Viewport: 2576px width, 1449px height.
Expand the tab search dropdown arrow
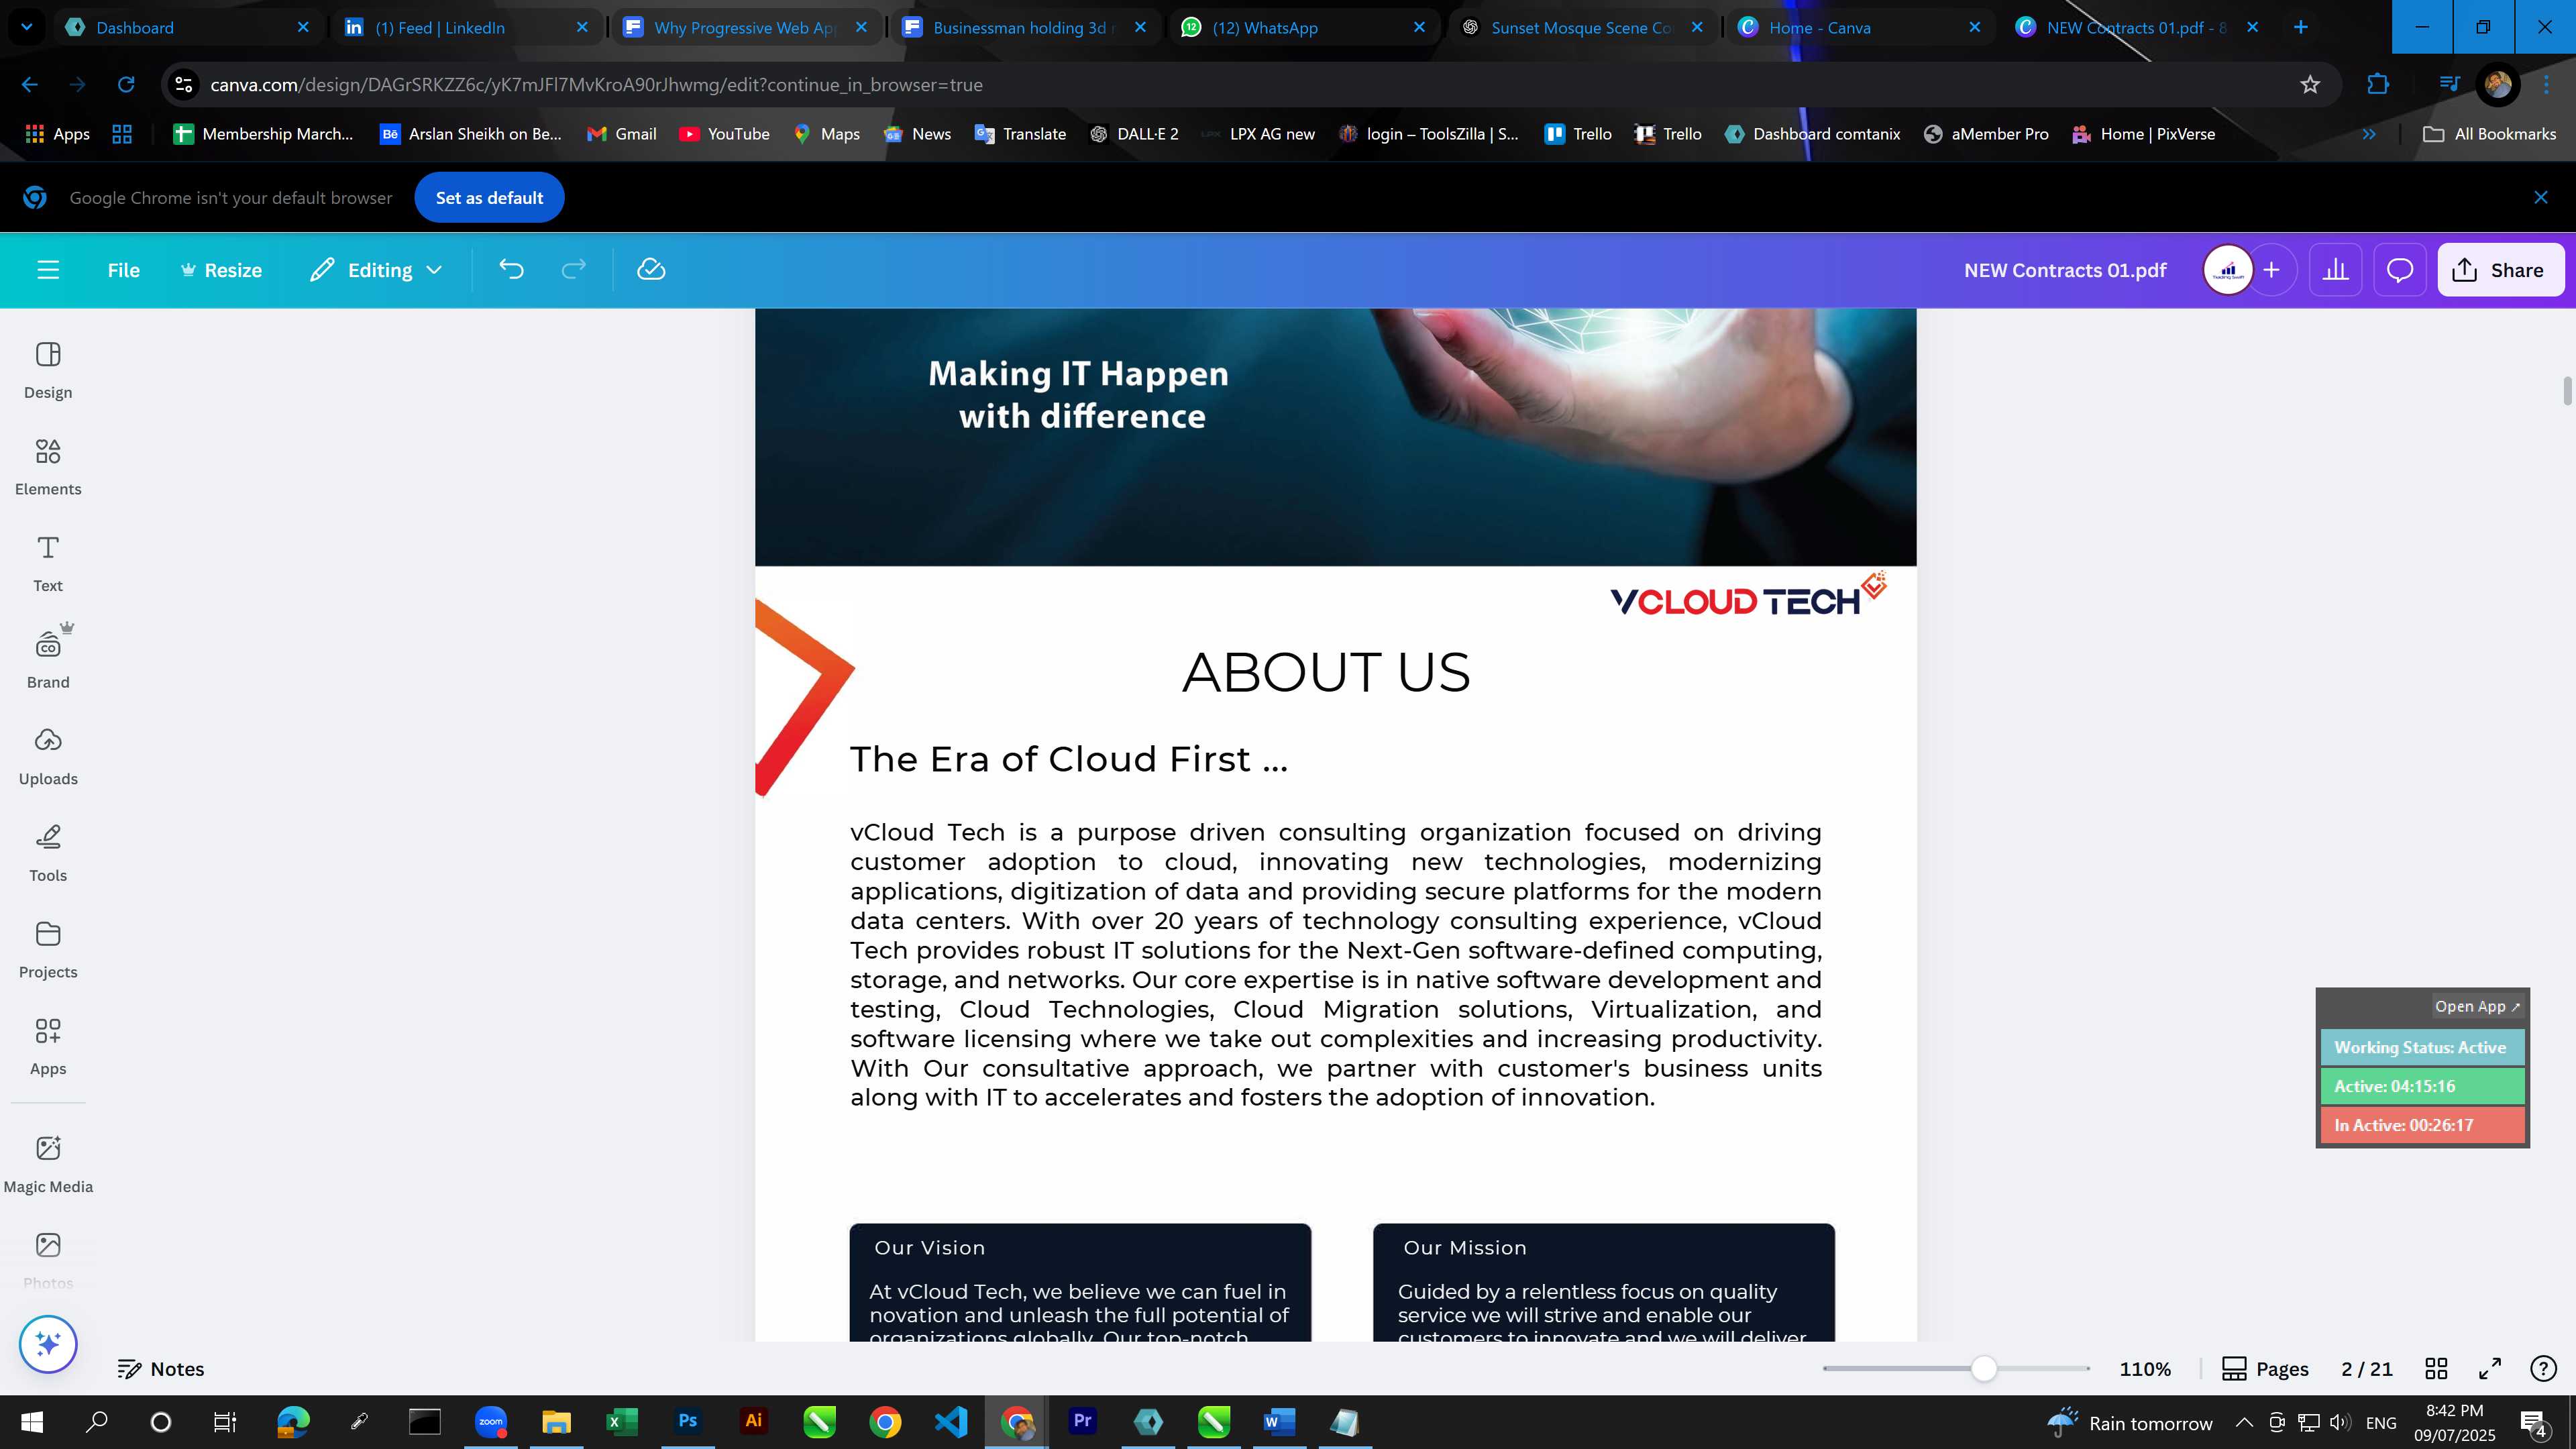(x=27, y=27)
